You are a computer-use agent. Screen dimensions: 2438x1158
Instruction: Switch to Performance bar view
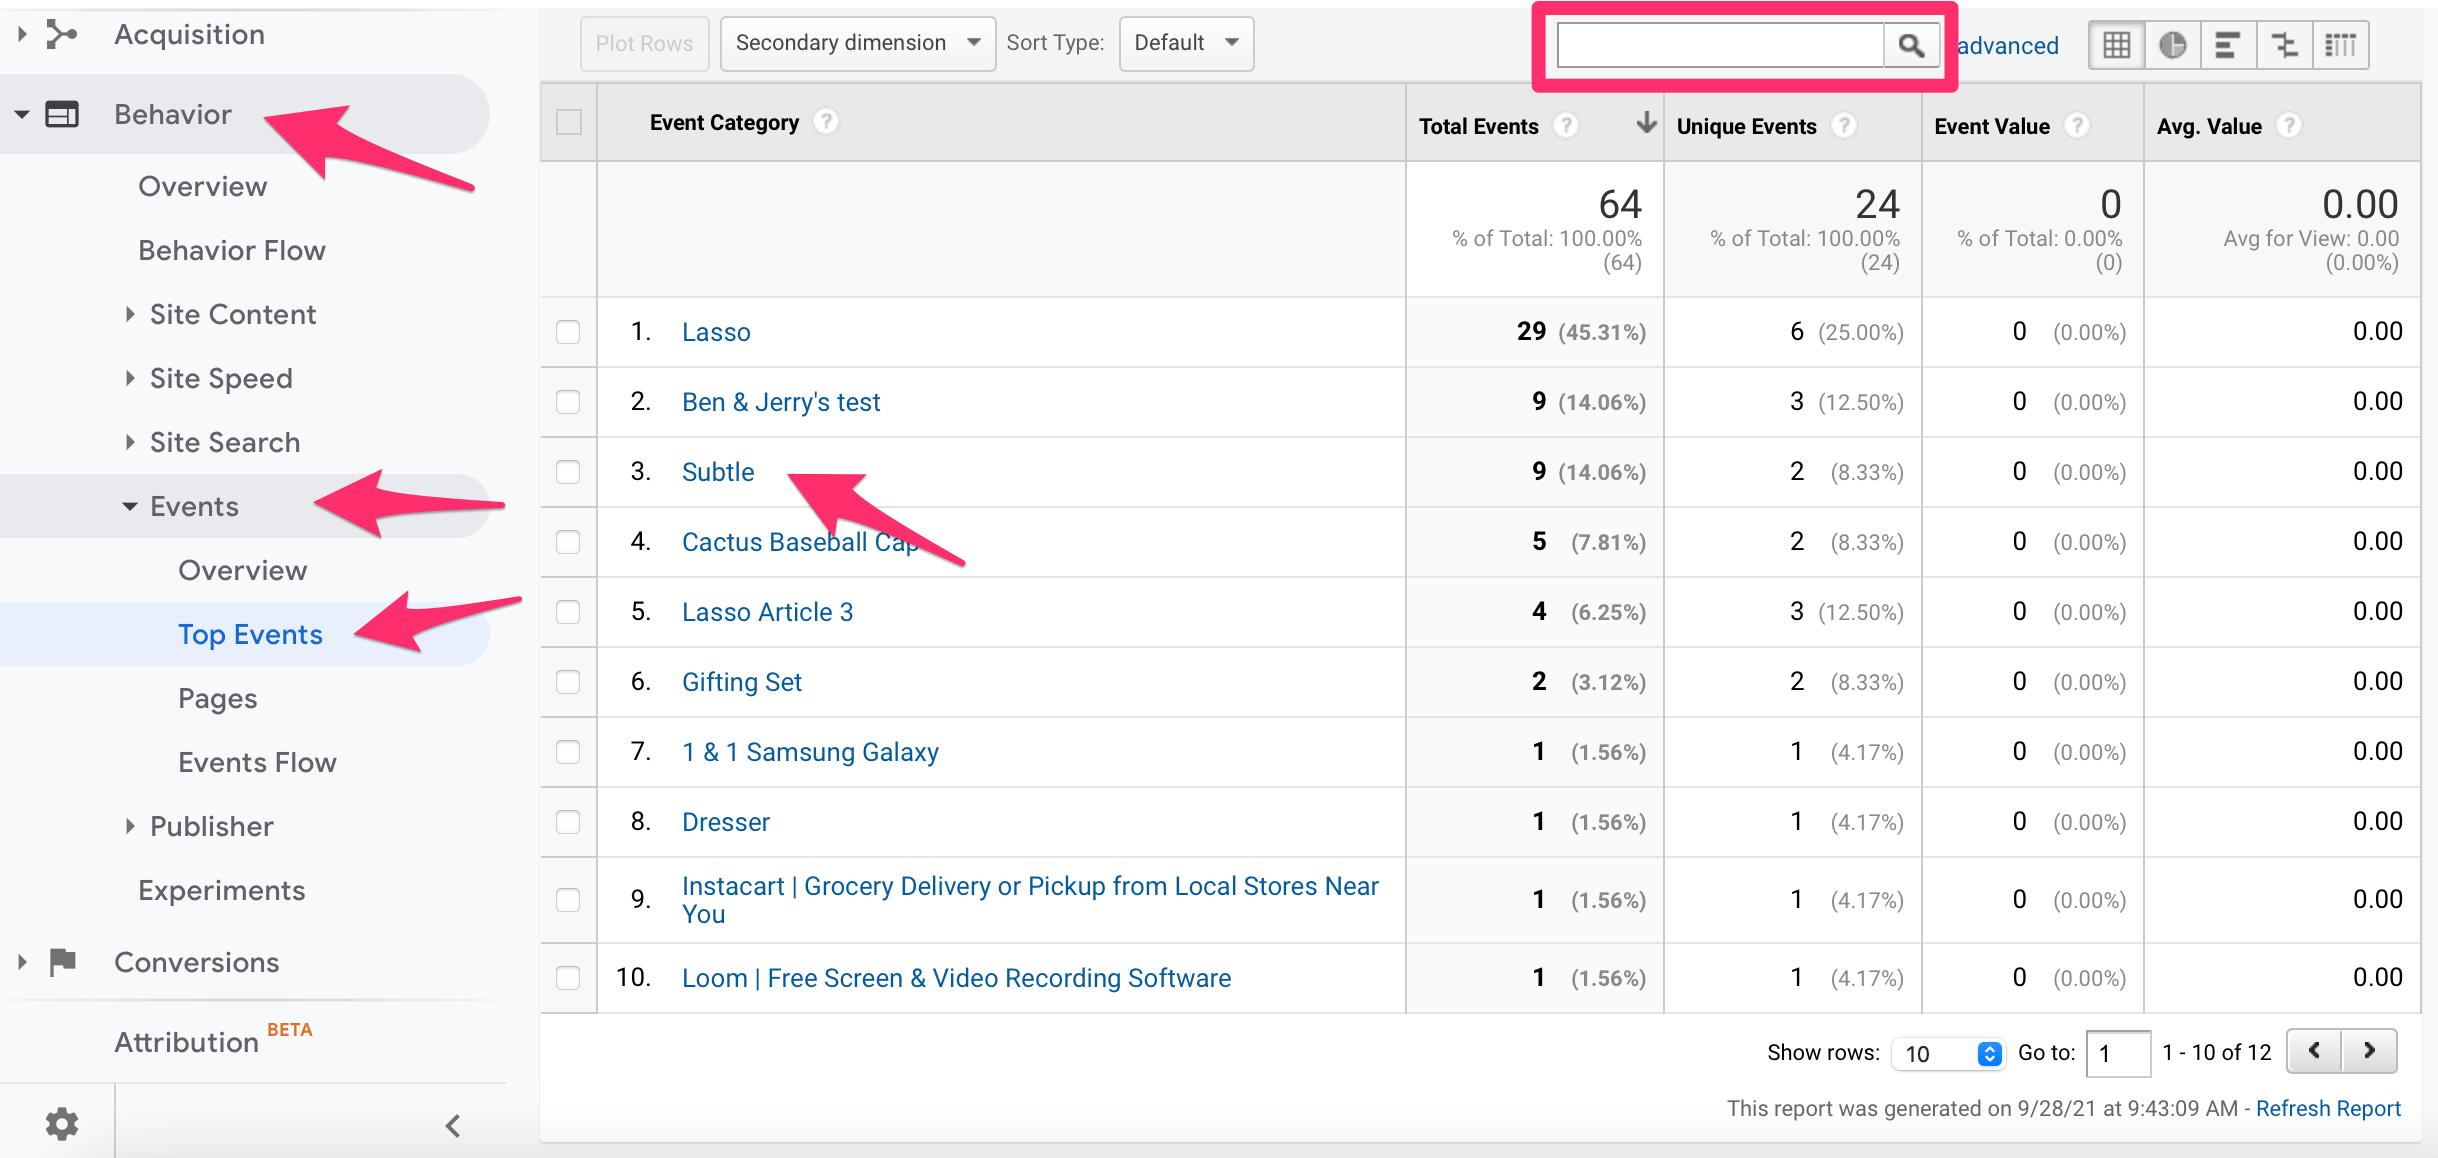pyautogui.click(x=2228, y=45)
